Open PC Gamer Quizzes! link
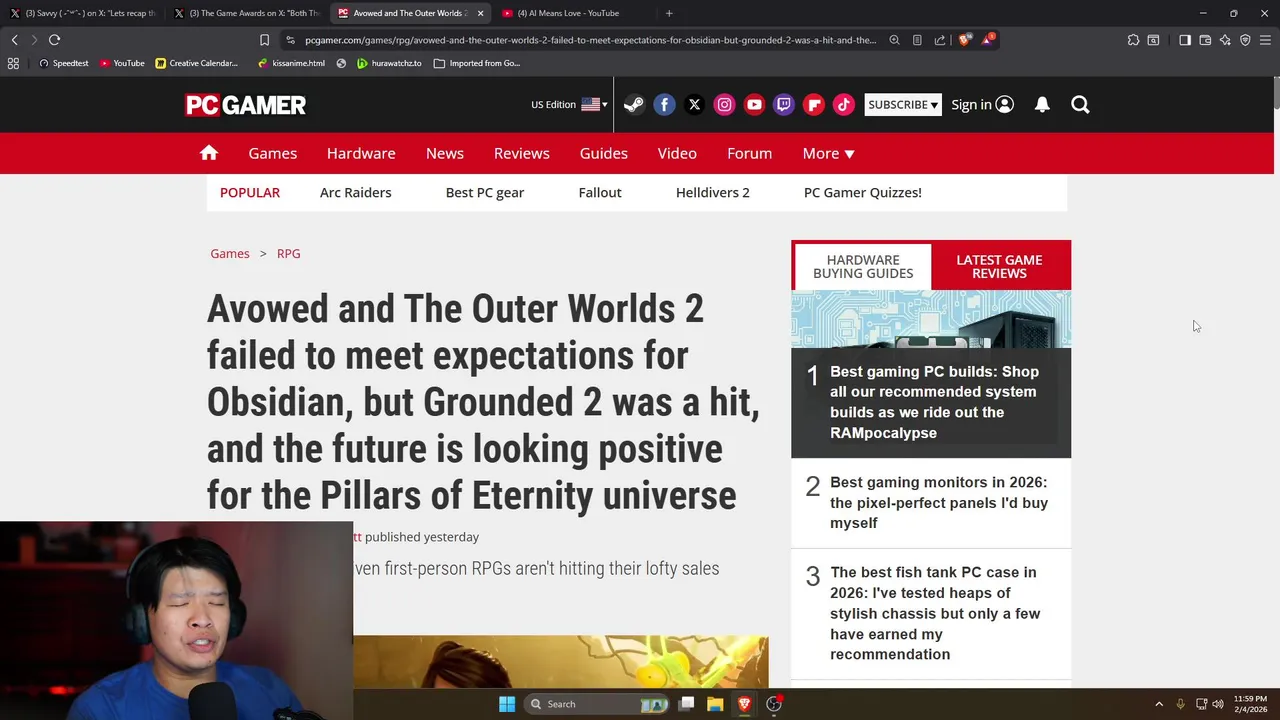Viewport: 1280px width, 720px height. point(863,192)
